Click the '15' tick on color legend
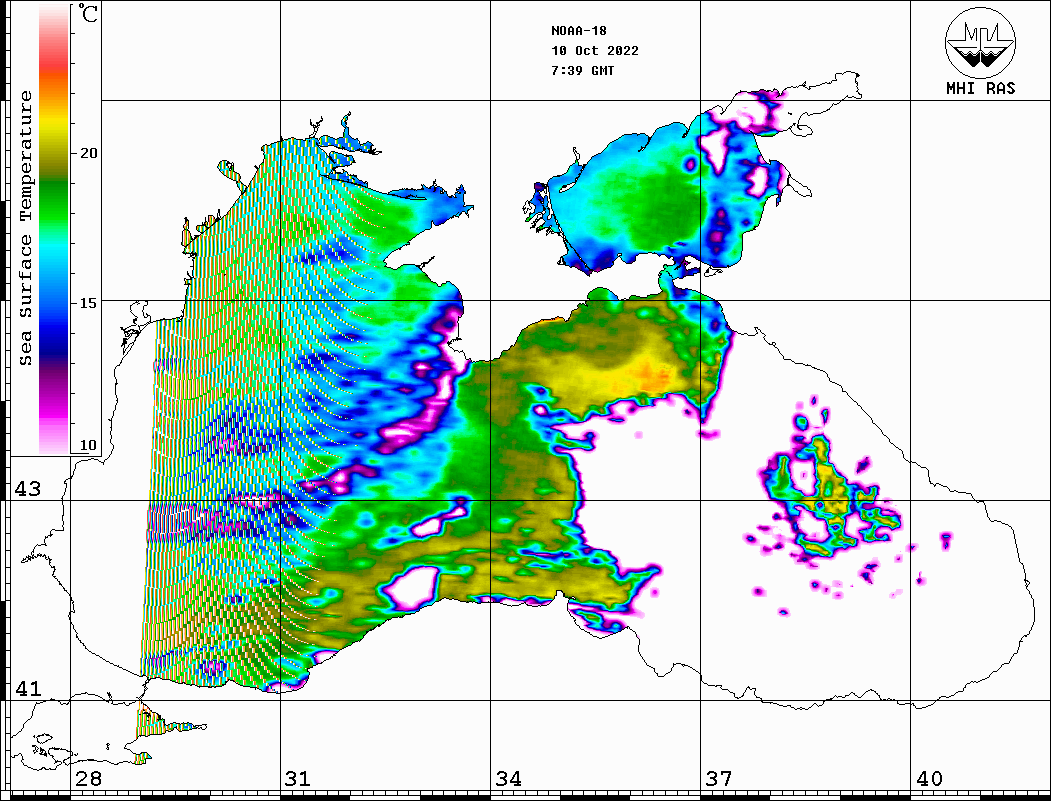Image resolution: width=1051 pixels, height=801 pixels. tap(88, 303)
